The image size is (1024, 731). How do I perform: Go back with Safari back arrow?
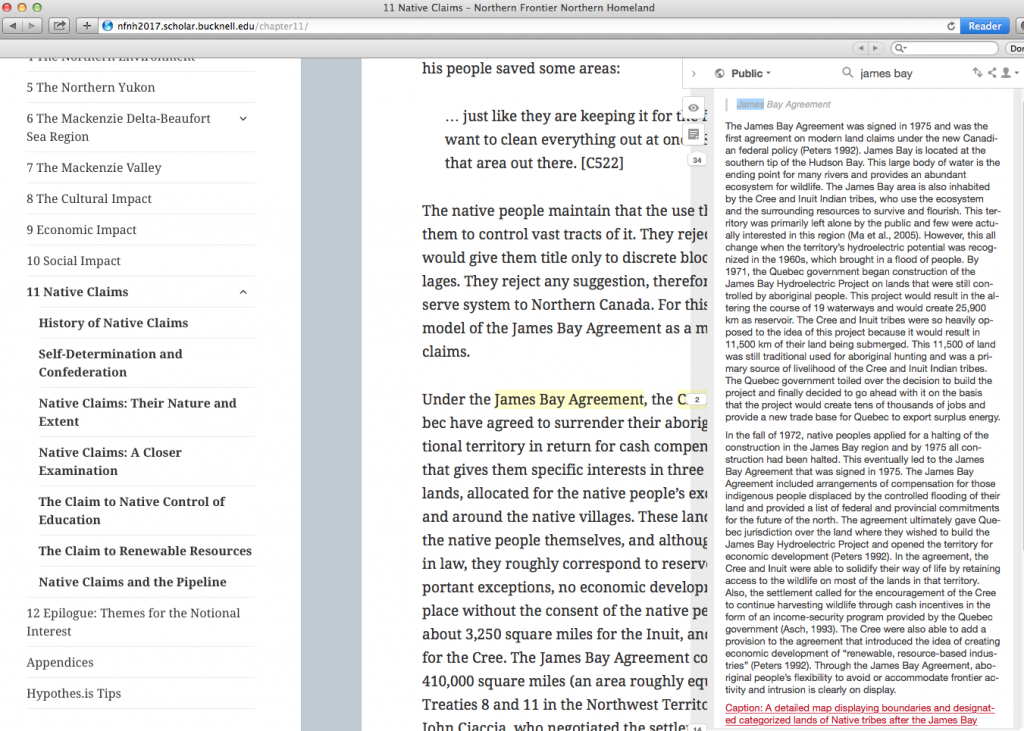(12, 25)
